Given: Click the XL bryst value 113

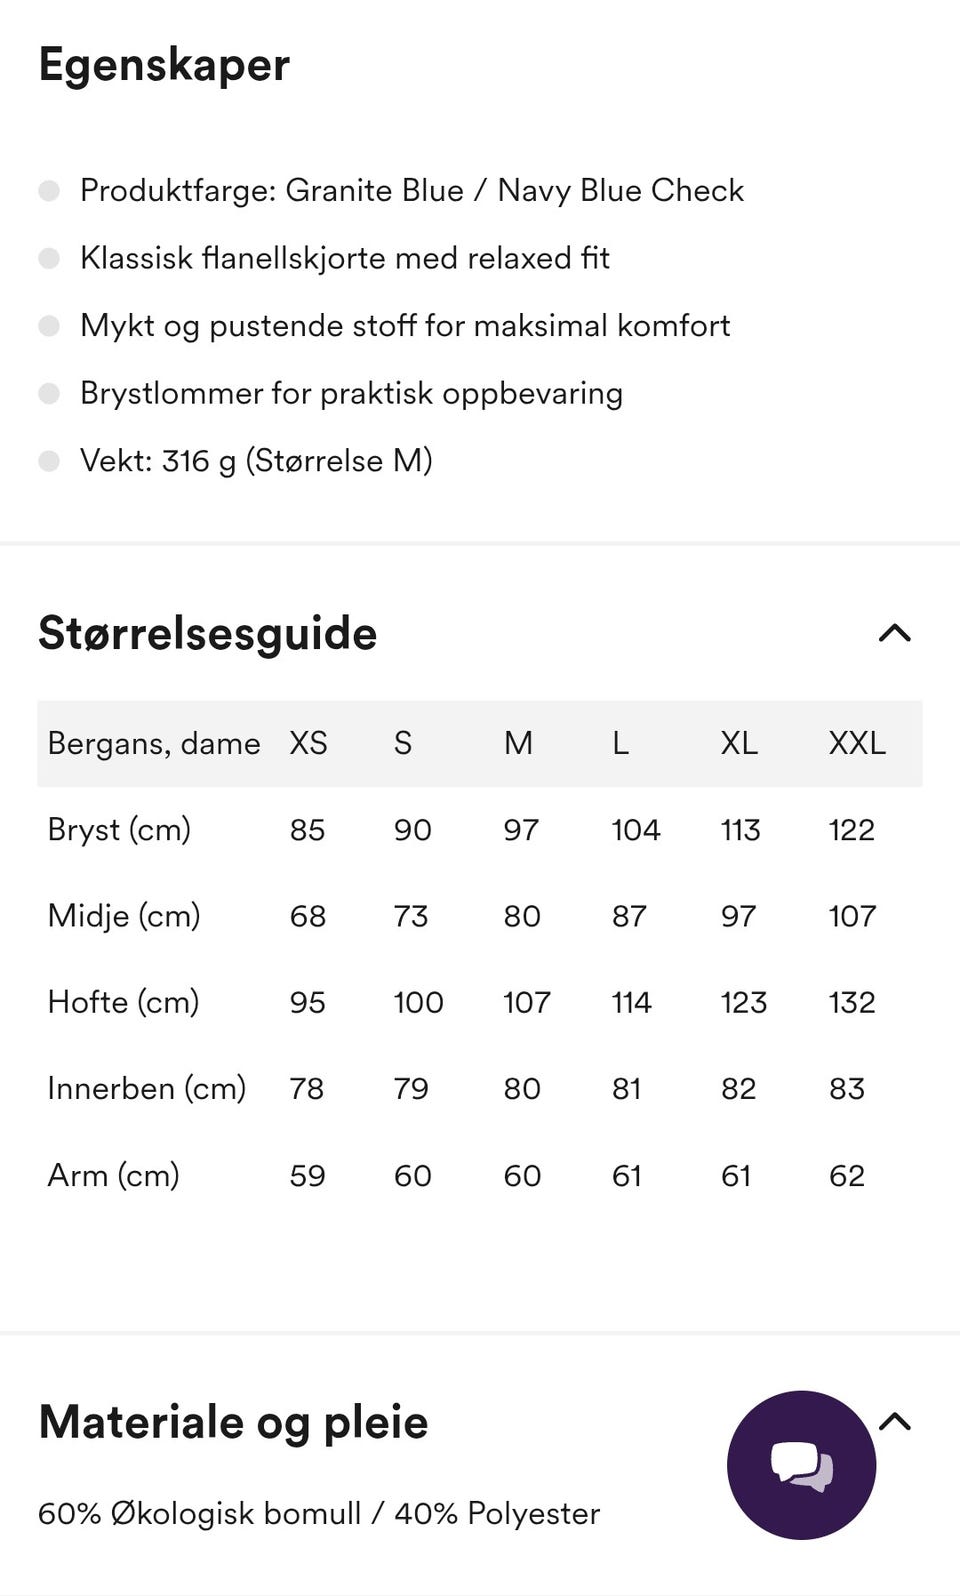Looking at the screenshot, I should point(740,829).
